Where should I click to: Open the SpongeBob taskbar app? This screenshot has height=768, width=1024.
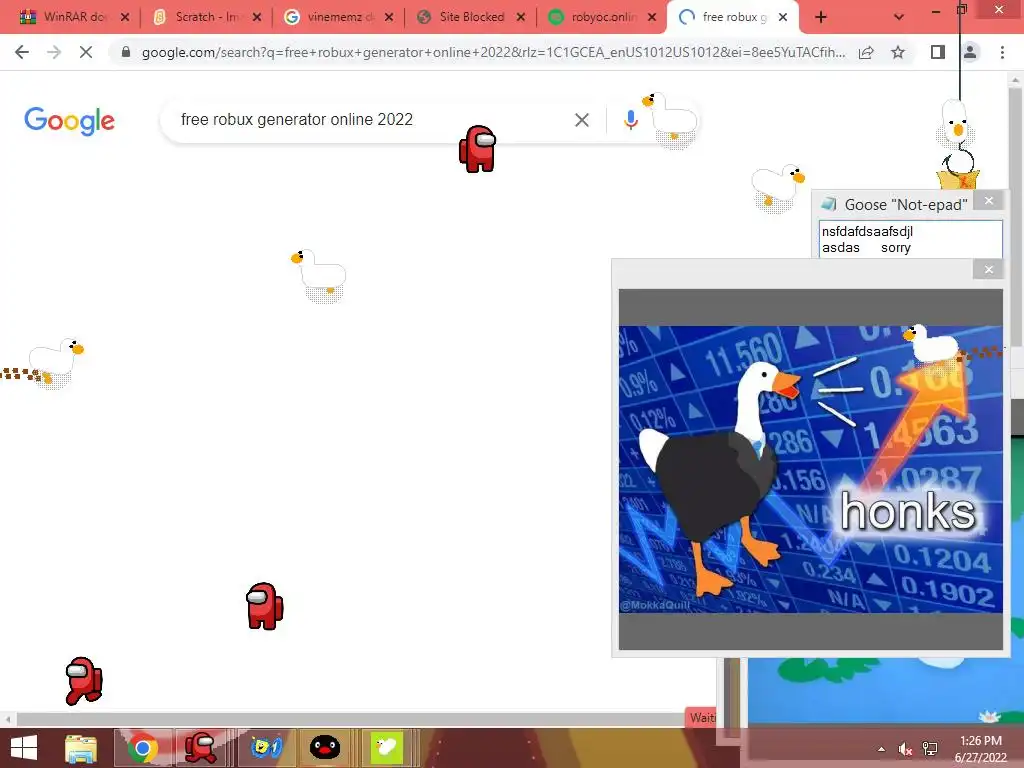click(x=266, y=748)
